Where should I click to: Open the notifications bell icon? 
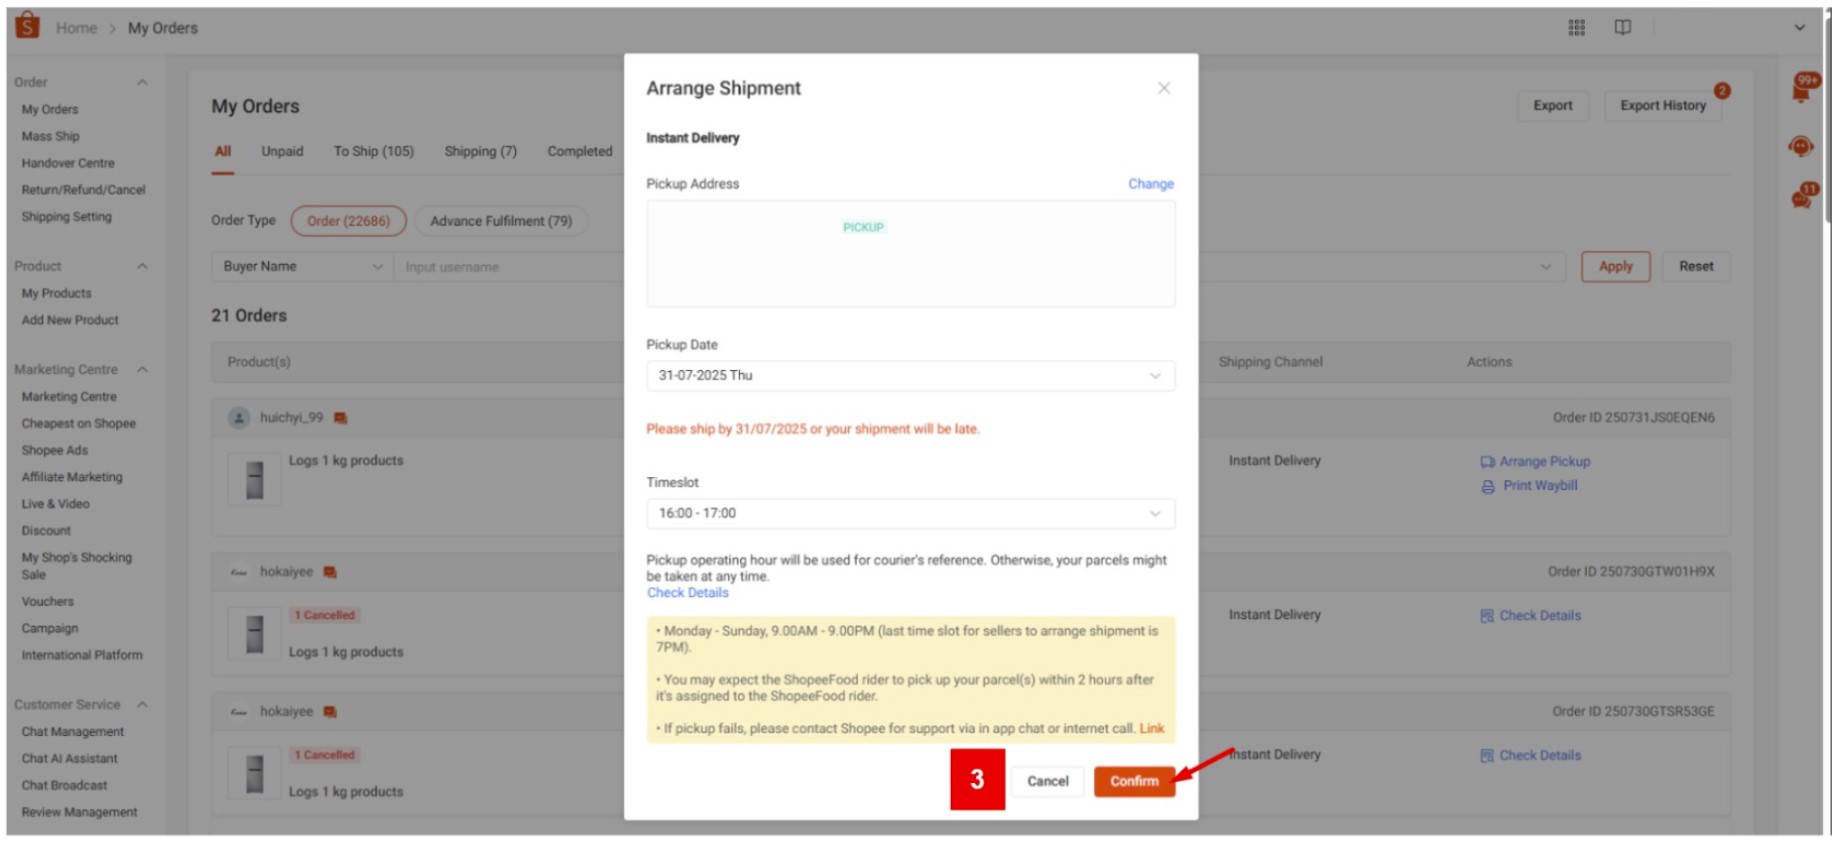pos(1802,90)
